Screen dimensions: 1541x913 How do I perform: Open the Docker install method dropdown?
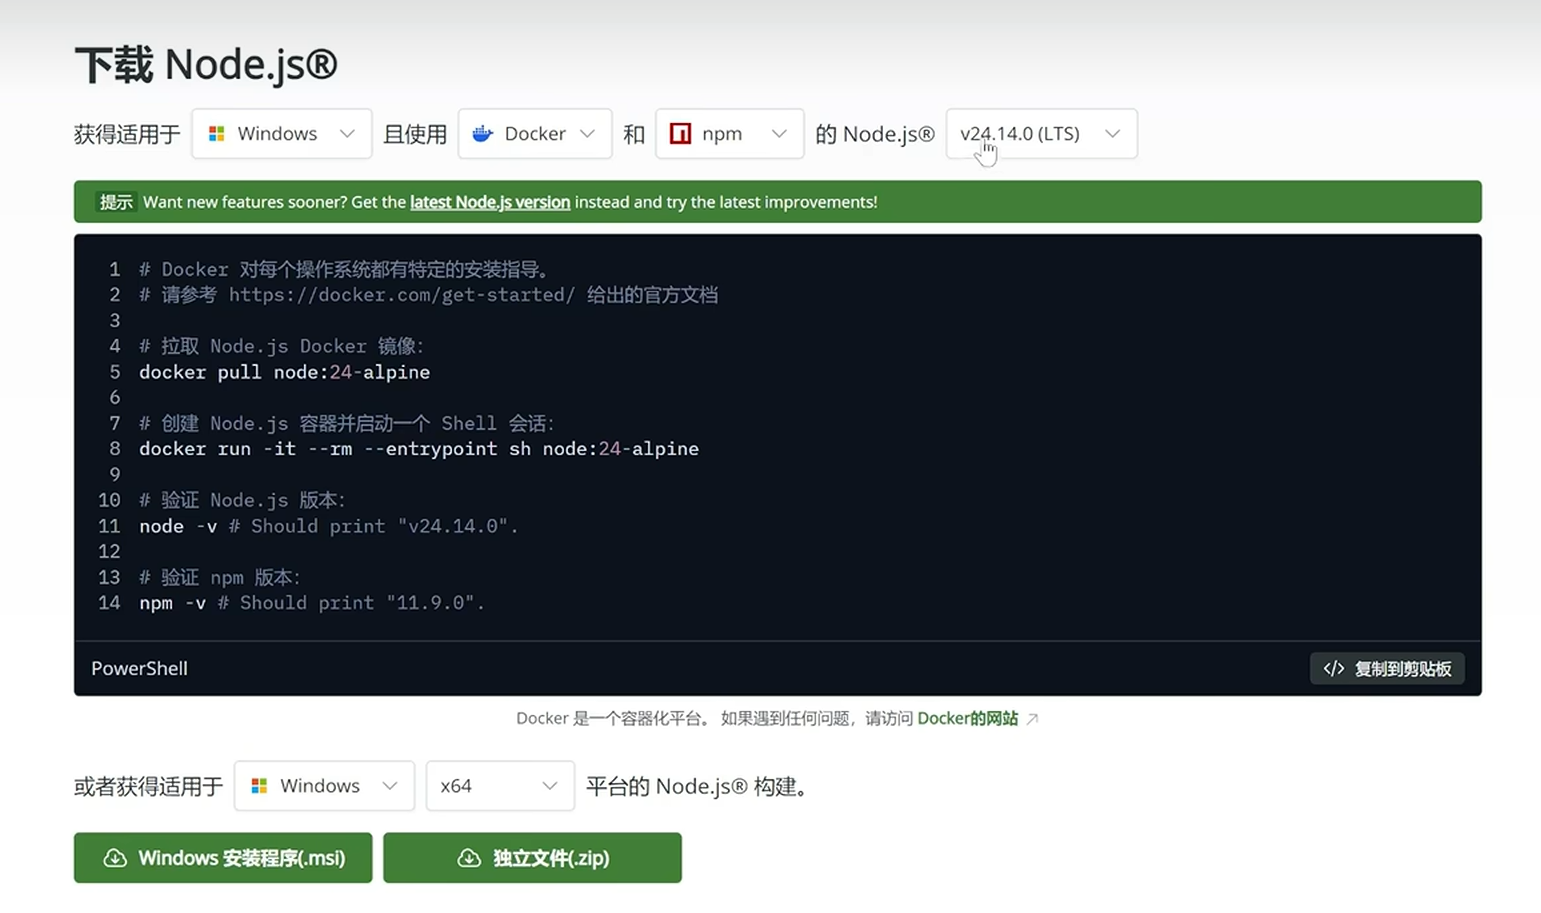coord(535,133)
